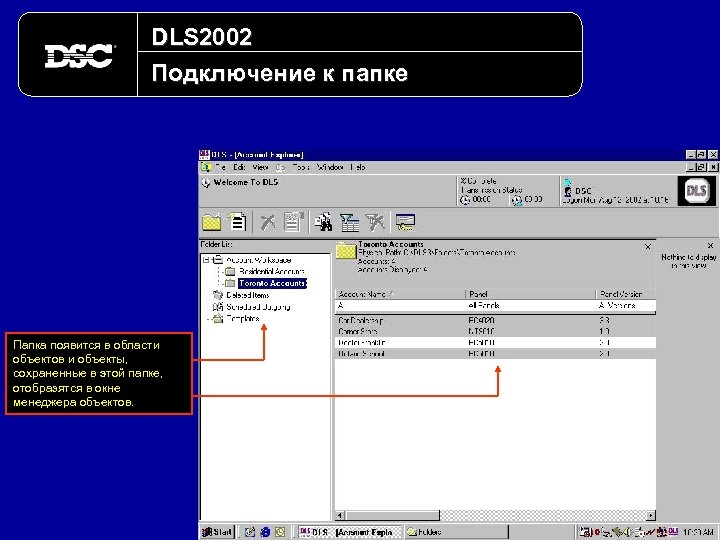This screenshot has width=720, height=540.
Task: Click the third quick launch icon
Action: click(281, 532)
